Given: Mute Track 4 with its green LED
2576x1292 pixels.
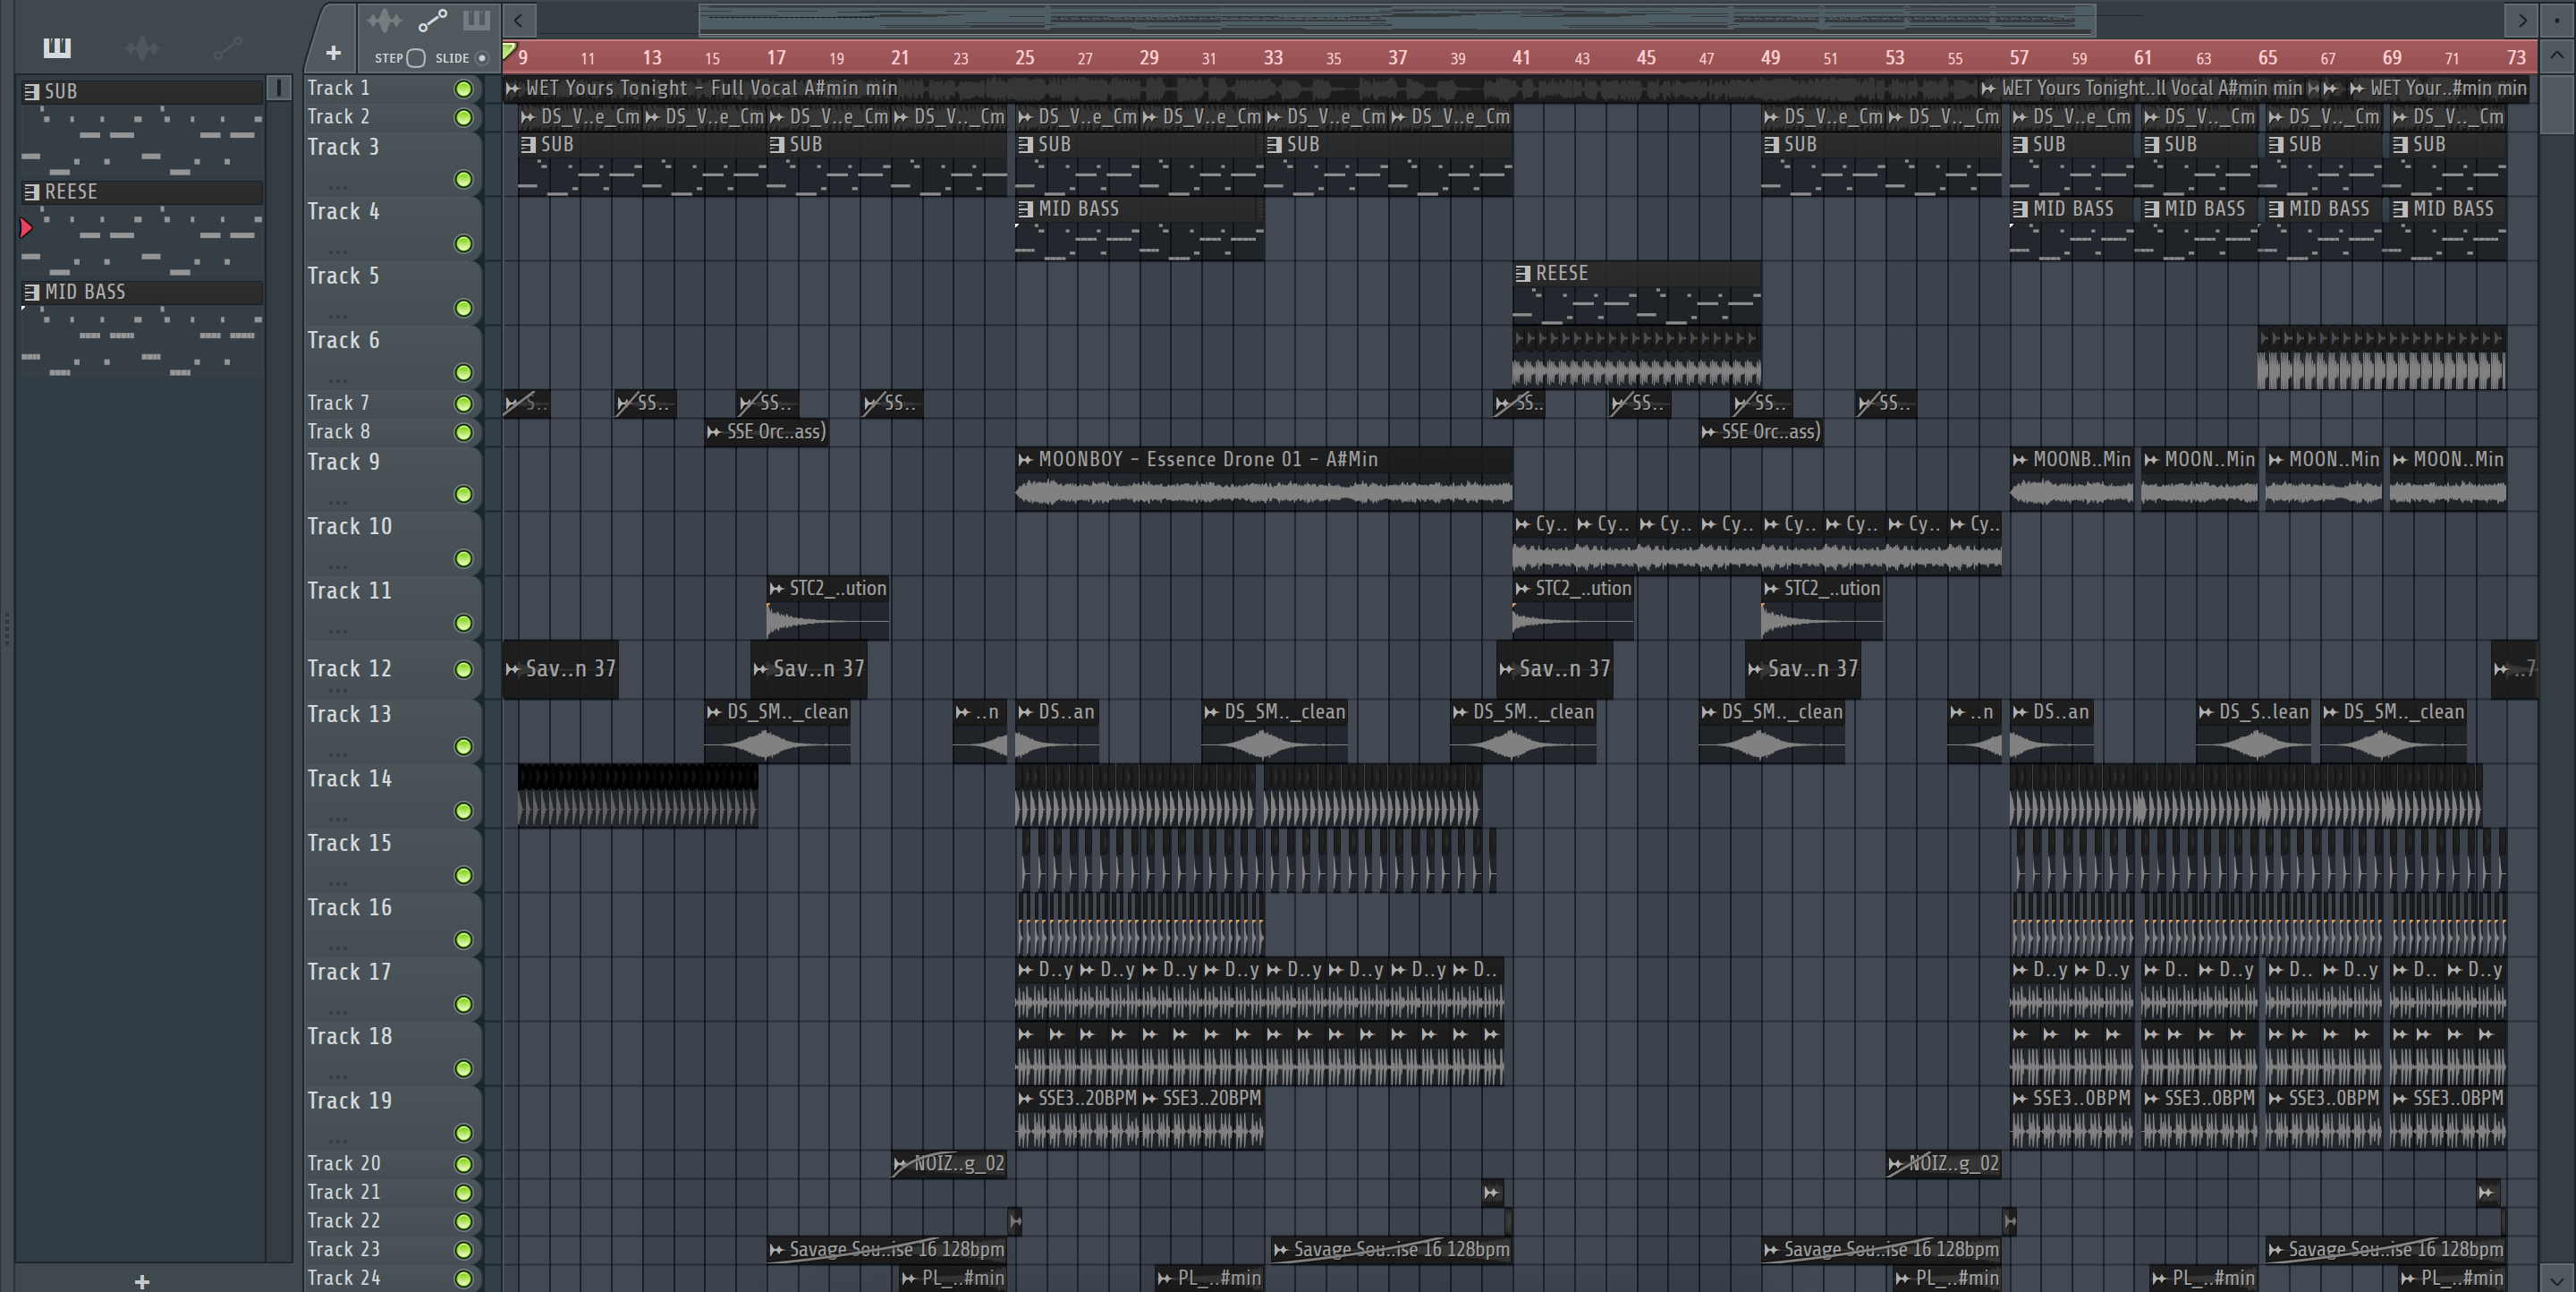Looking at the screenshot, I should [x=463, y=244].
